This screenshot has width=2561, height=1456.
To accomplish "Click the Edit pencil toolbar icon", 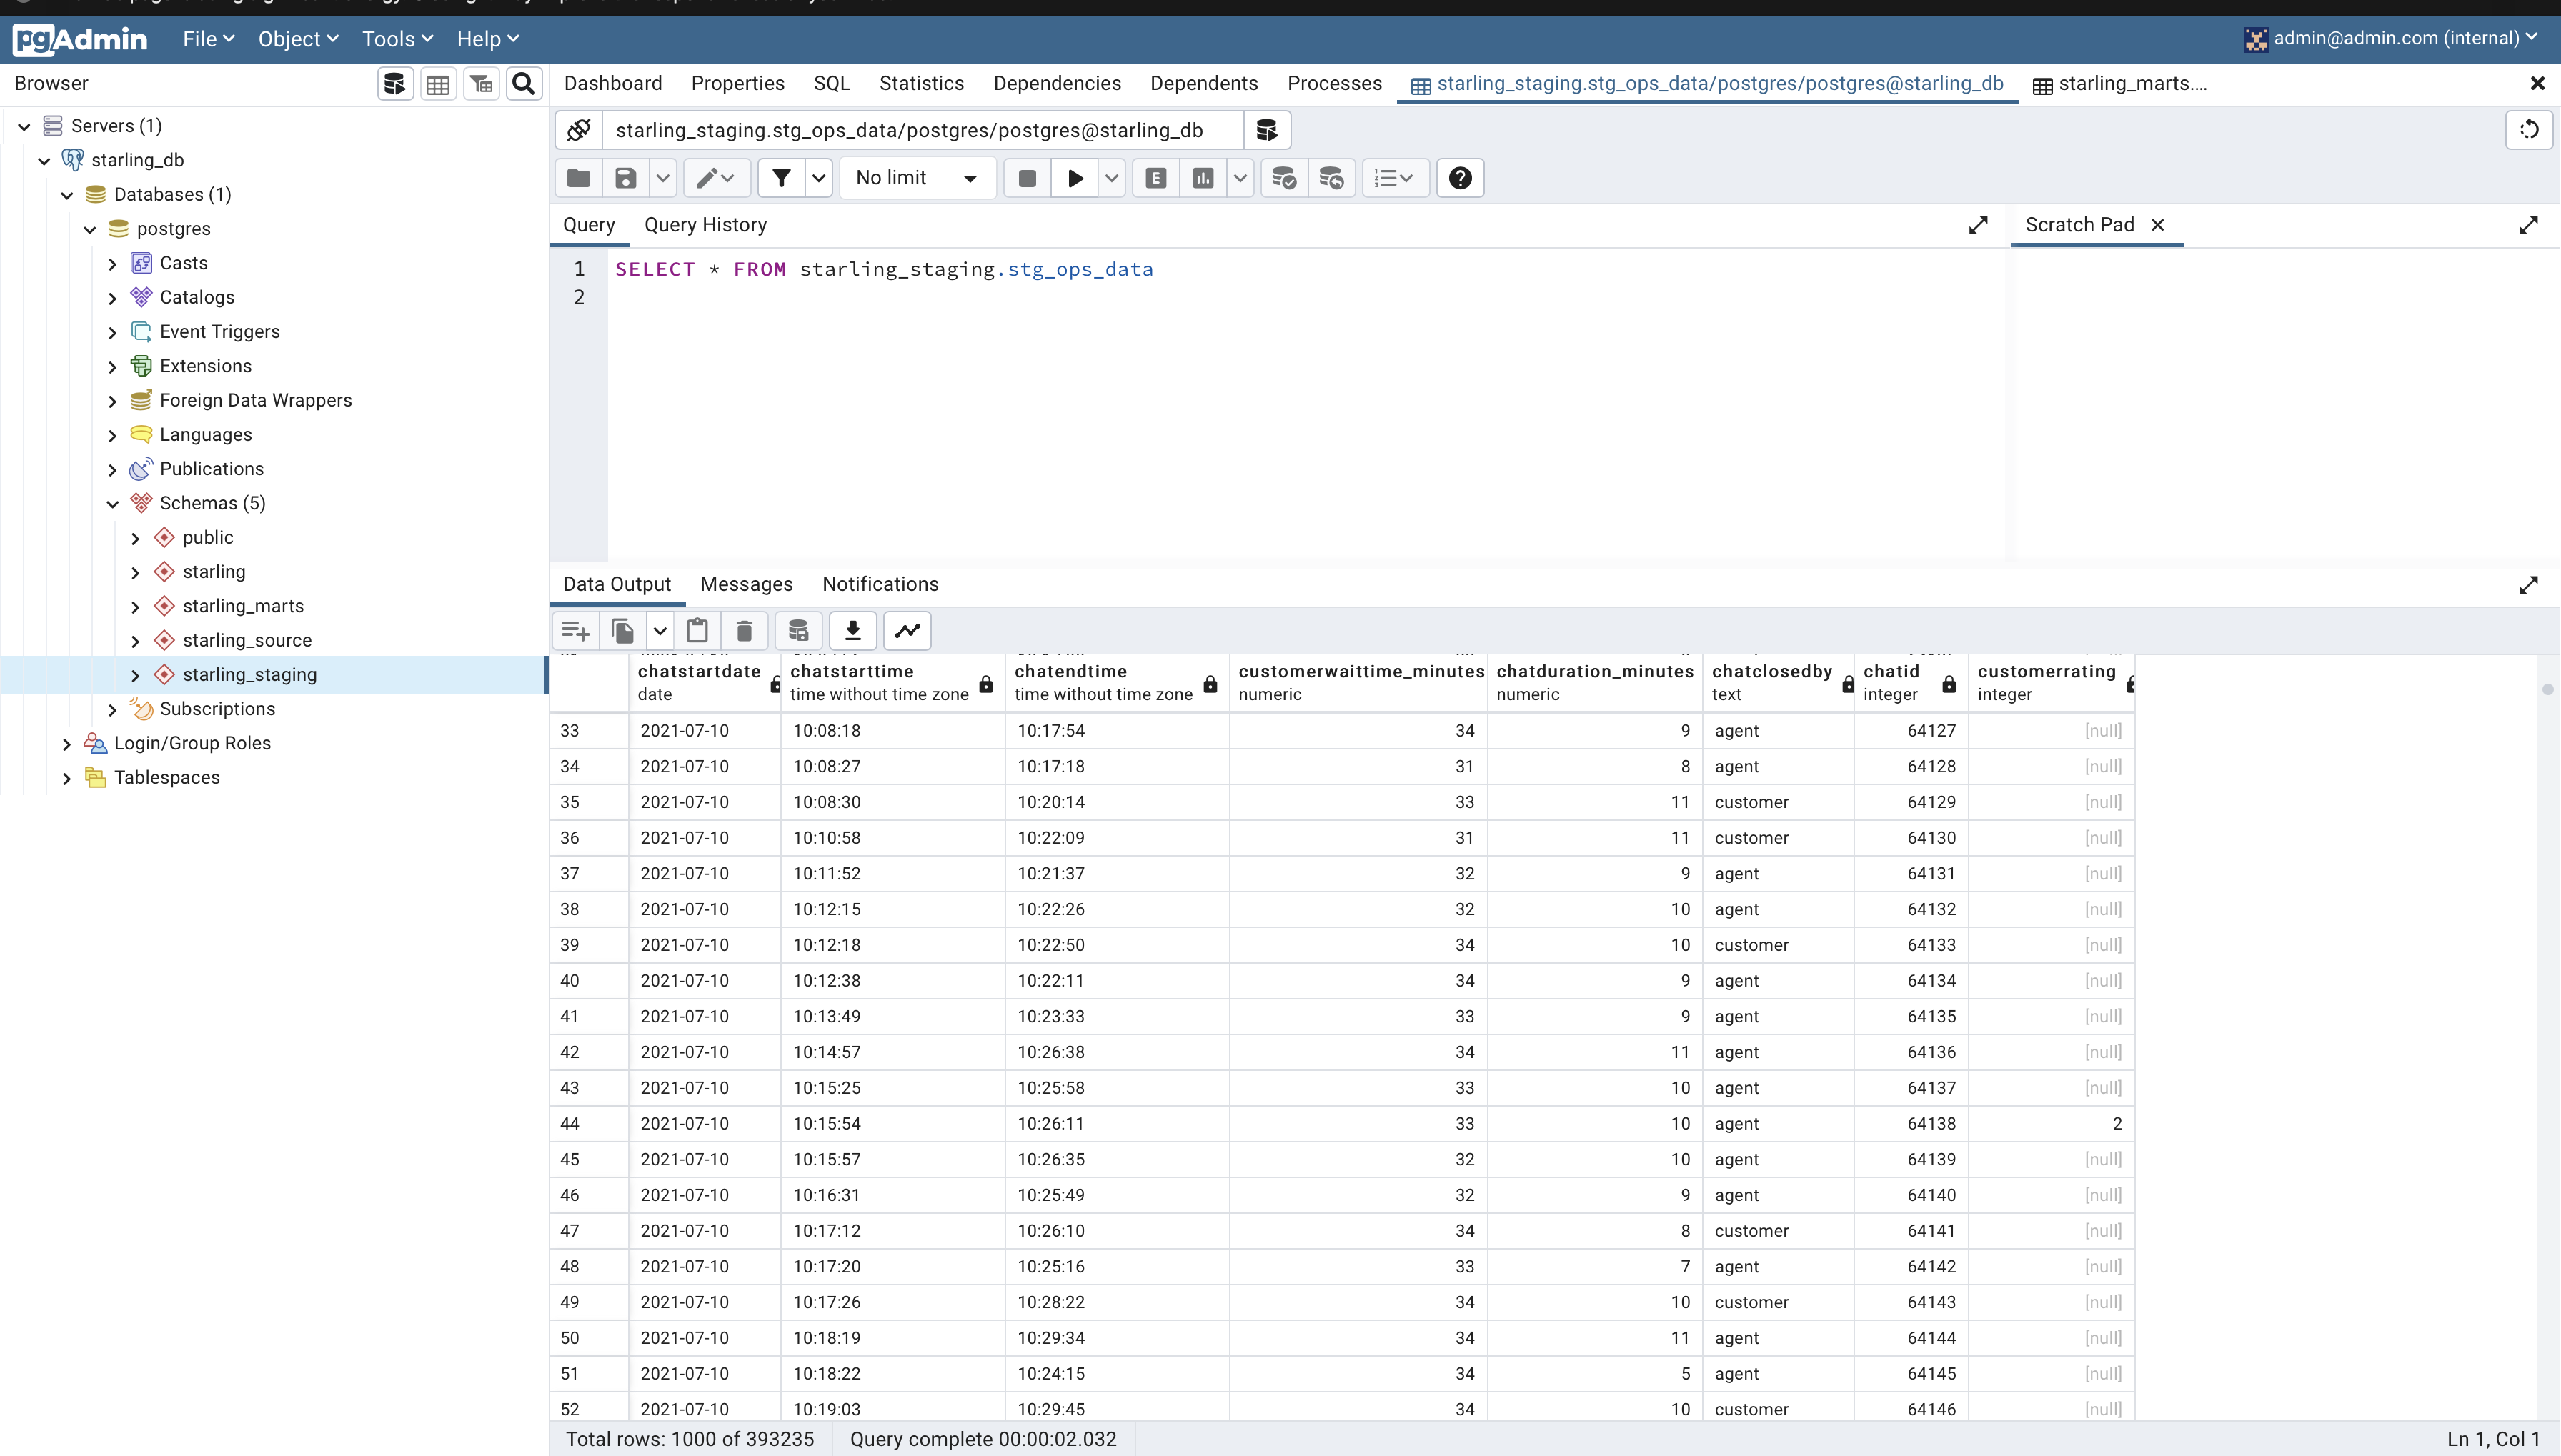I will coord(716,178).
